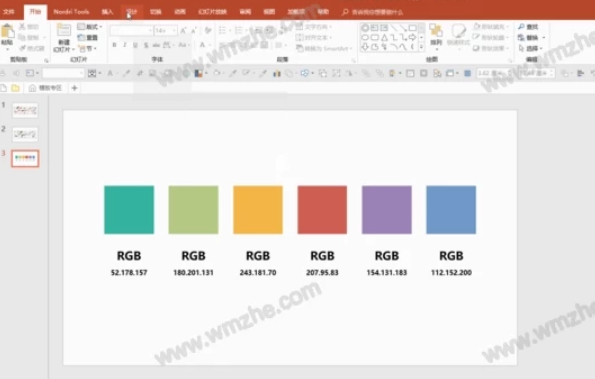Switch to the Nordri Tools tab
Viewport: 595px width, 379px height.
click(x=71, y=12)
